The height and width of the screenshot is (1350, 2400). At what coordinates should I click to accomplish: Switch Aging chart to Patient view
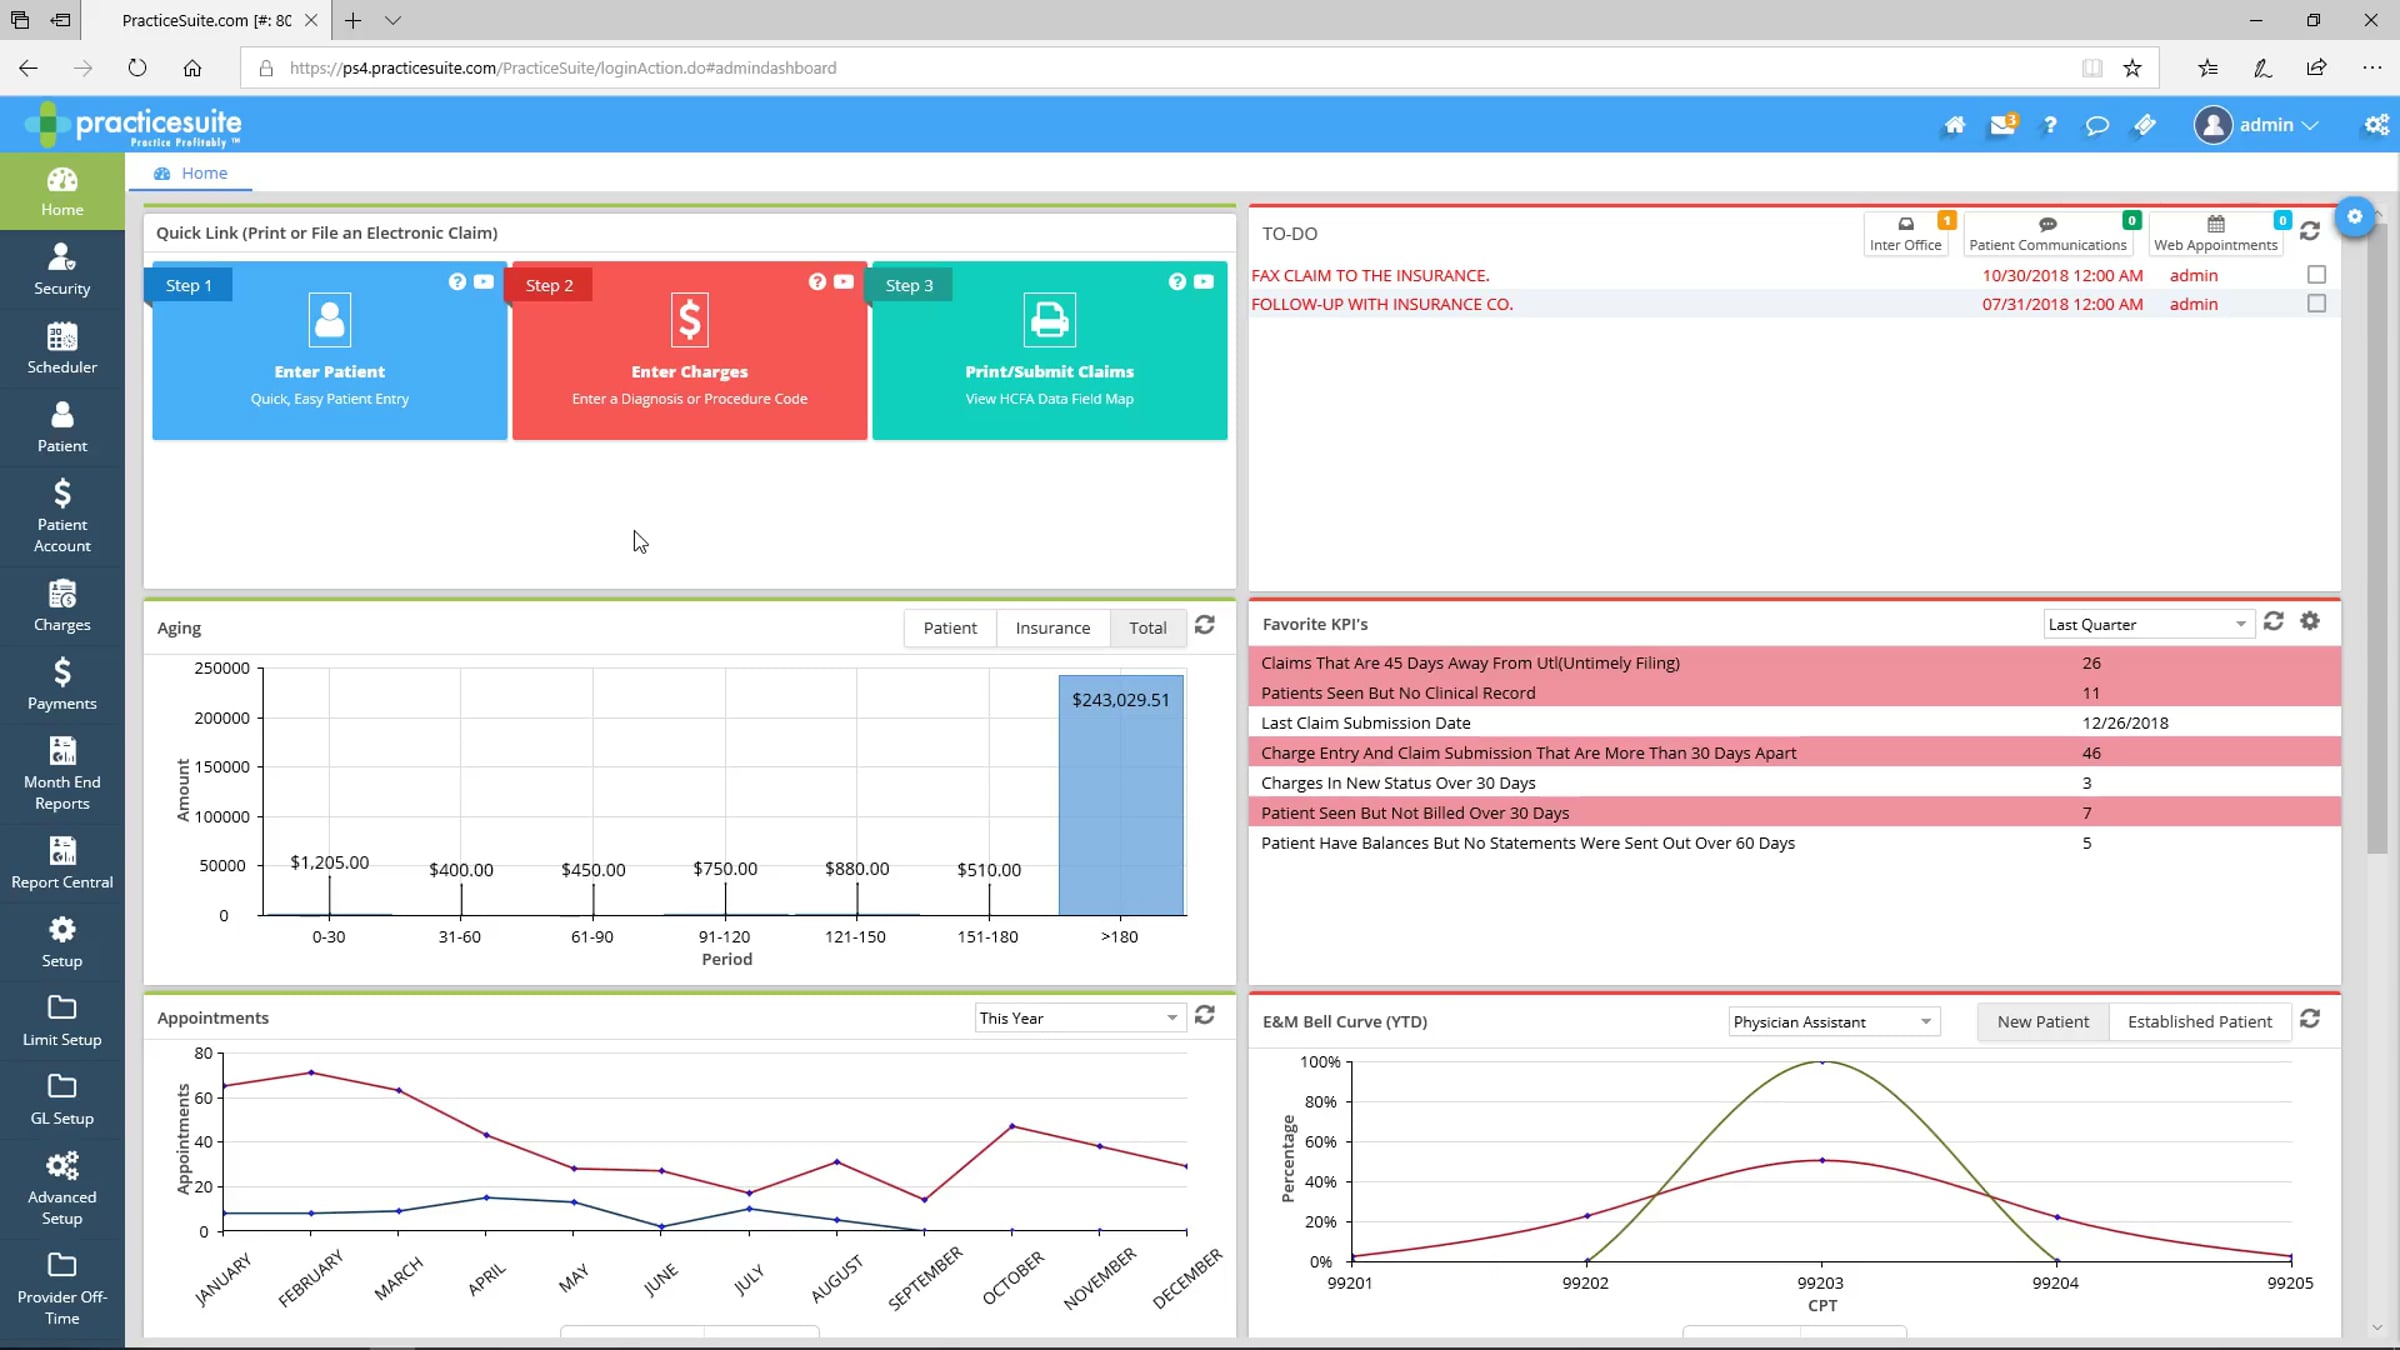[x=950, y=628]
